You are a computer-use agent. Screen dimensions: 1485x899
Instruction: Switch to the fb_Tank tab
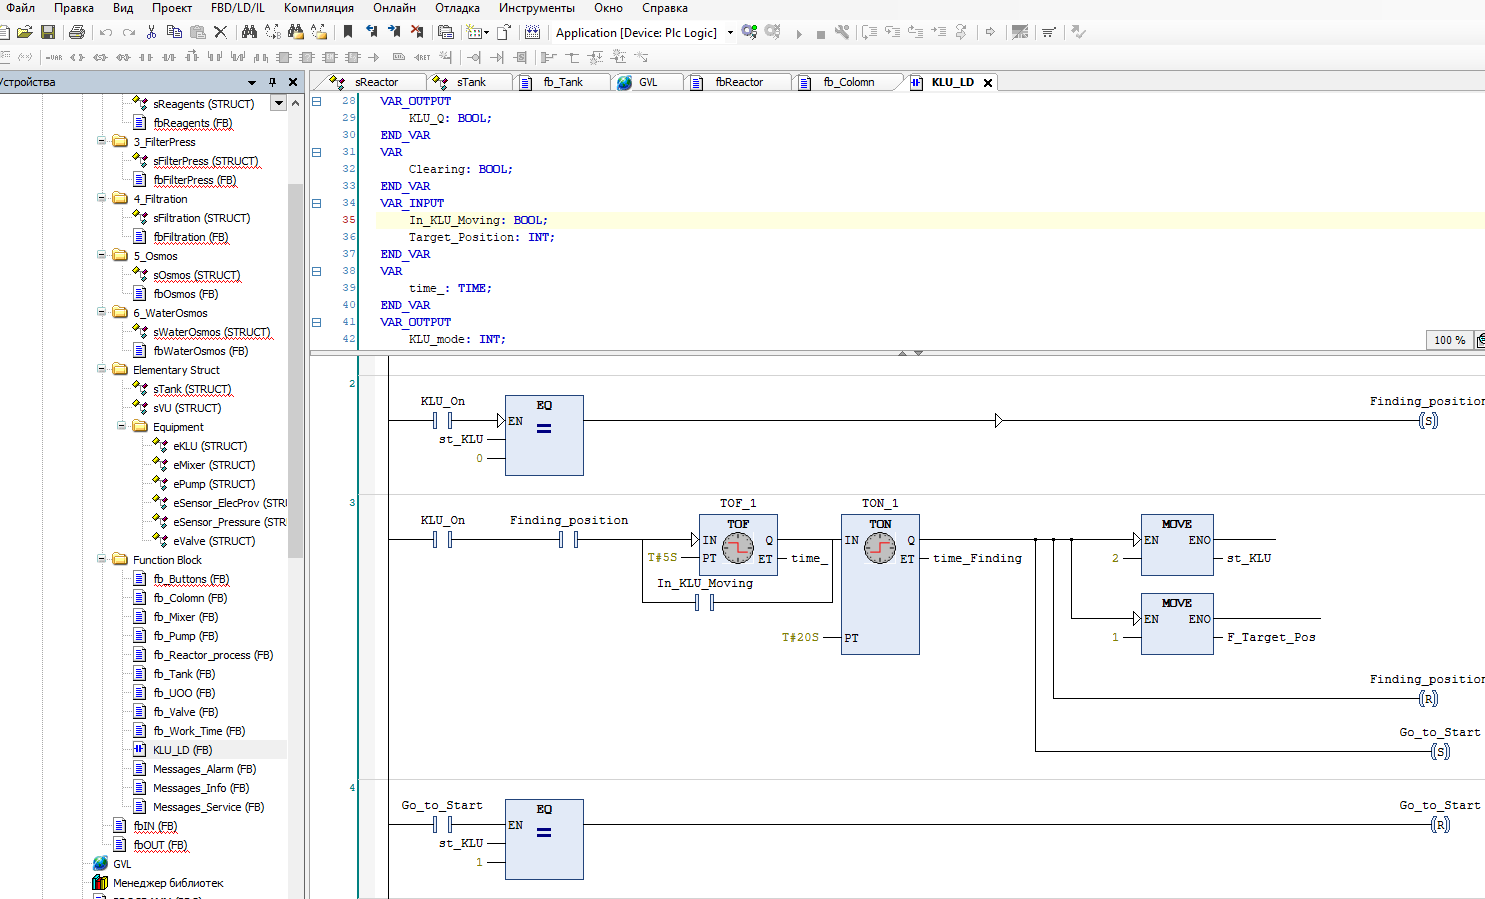pos(562,82)
